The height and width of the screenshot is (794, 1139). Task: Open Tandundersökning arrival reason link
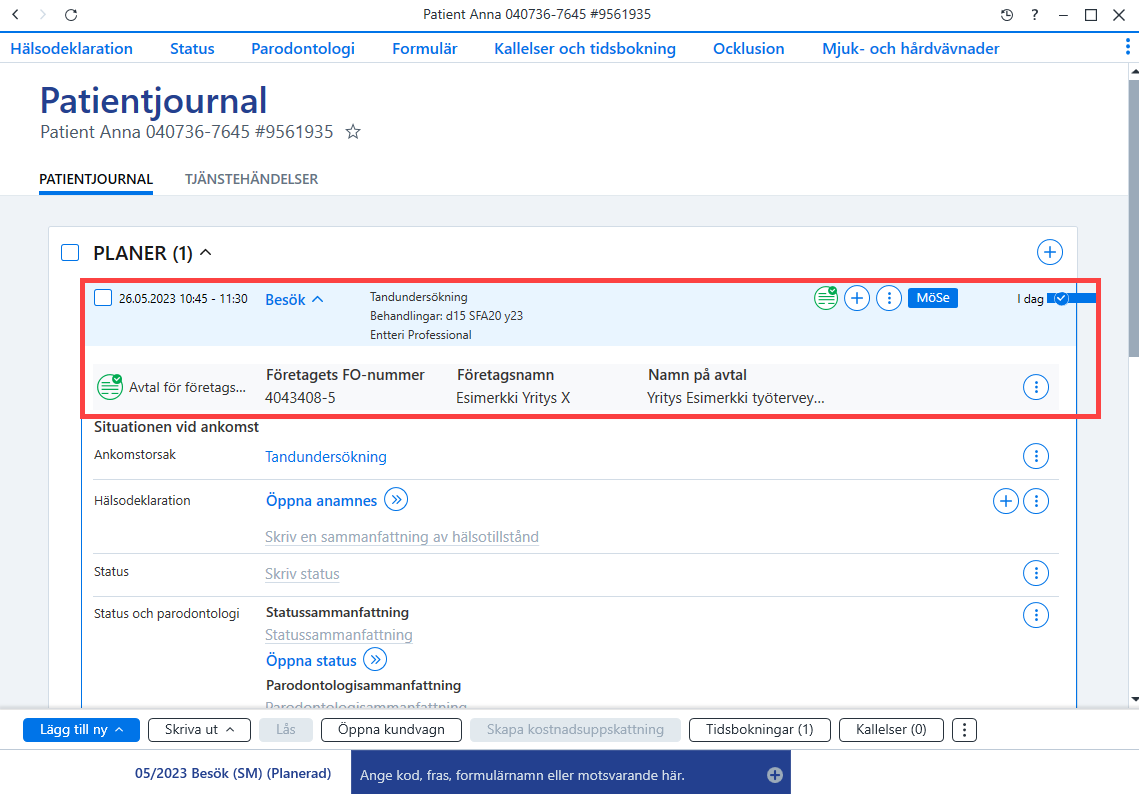click(325, 457)
